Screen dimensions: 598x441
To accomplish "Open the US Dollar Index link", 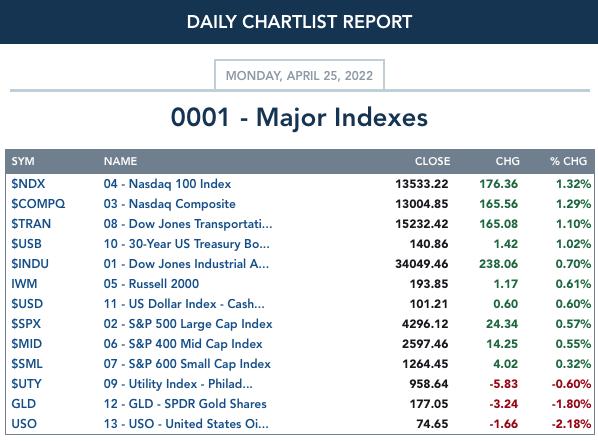I will tap(184, 304).
